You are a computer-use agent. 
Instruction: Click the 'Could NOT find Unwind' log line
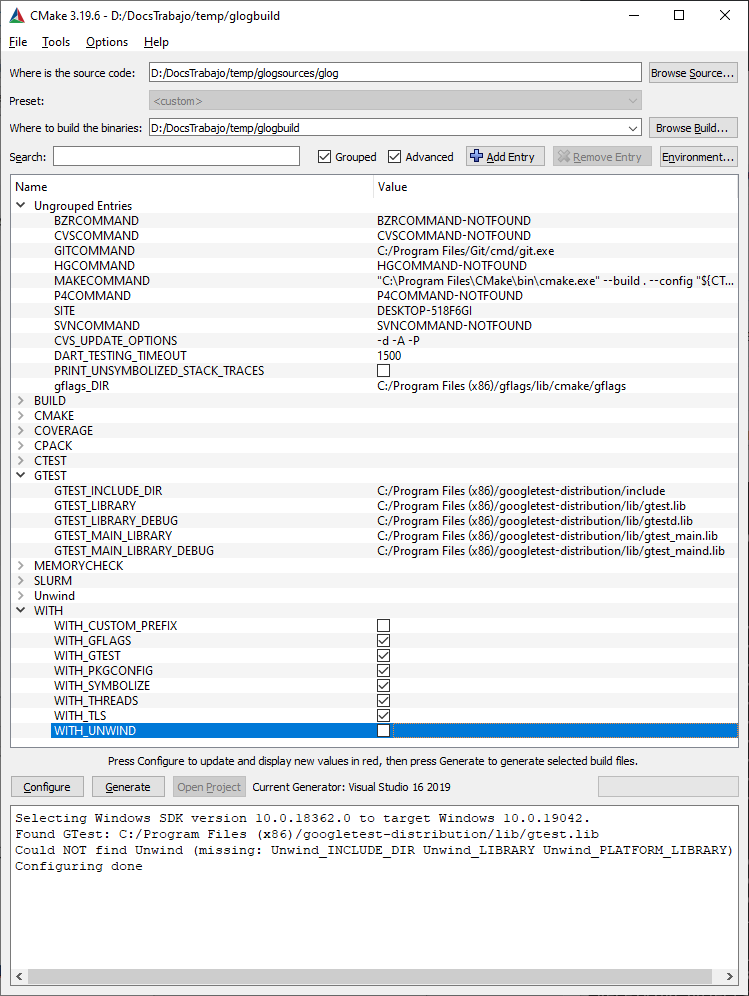click(x=374, y=850)
